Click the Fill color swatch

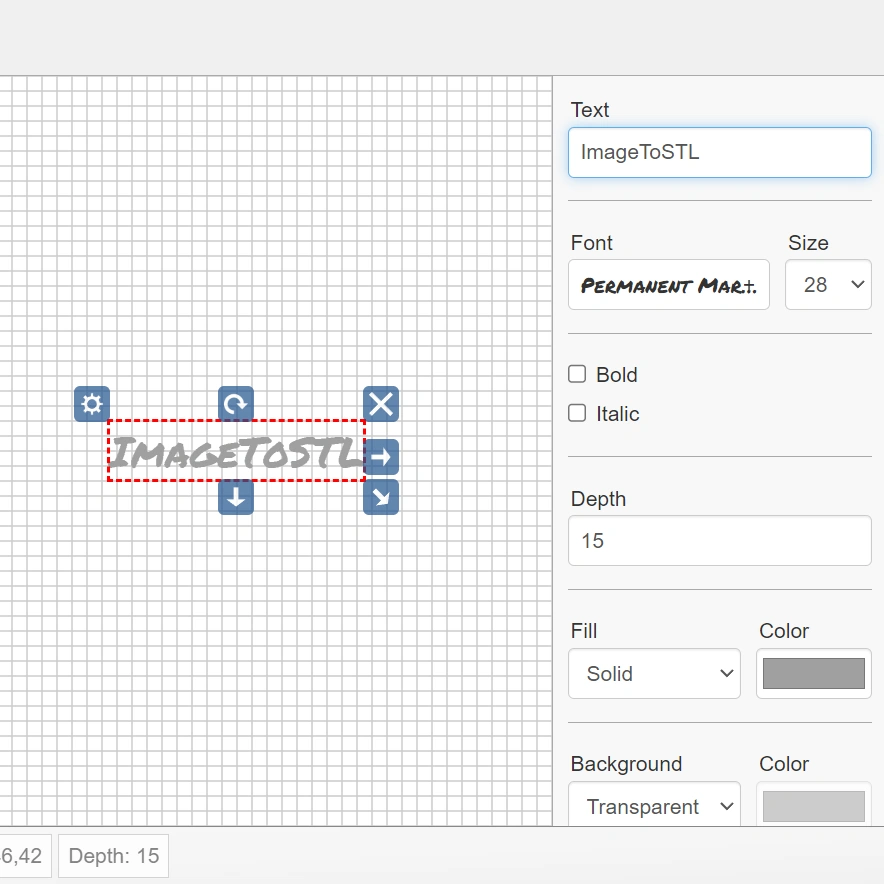click(813, 674)
